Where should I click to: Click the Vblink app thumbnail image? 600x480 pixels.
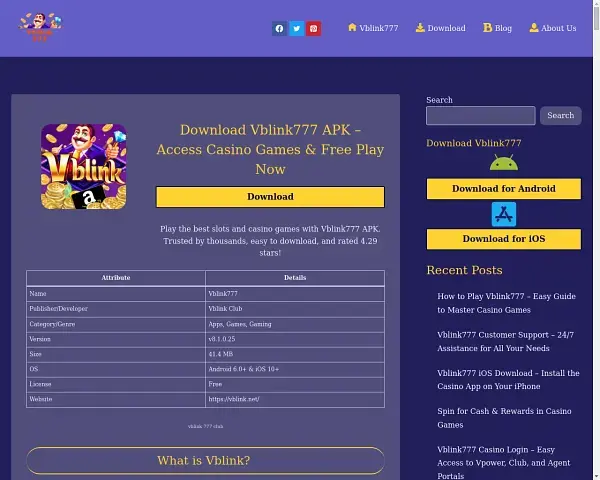[83, 166]
